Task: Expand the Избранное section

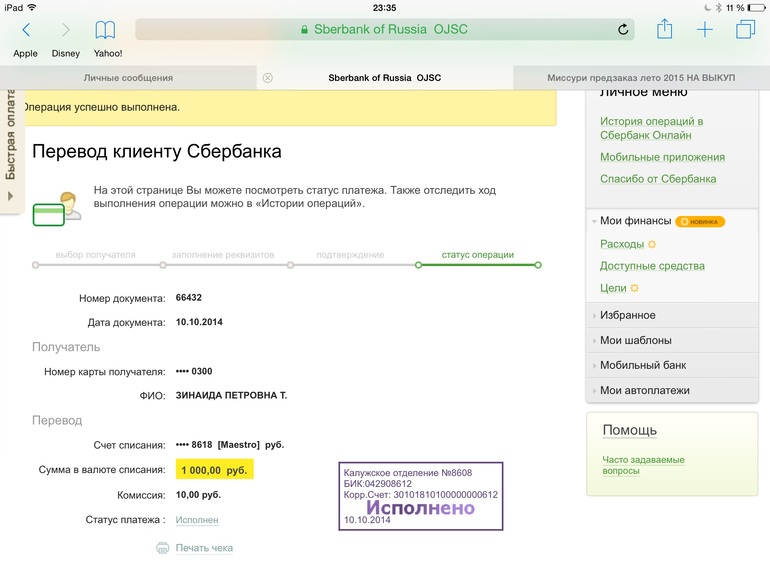Action: click(x=672, y=315)
